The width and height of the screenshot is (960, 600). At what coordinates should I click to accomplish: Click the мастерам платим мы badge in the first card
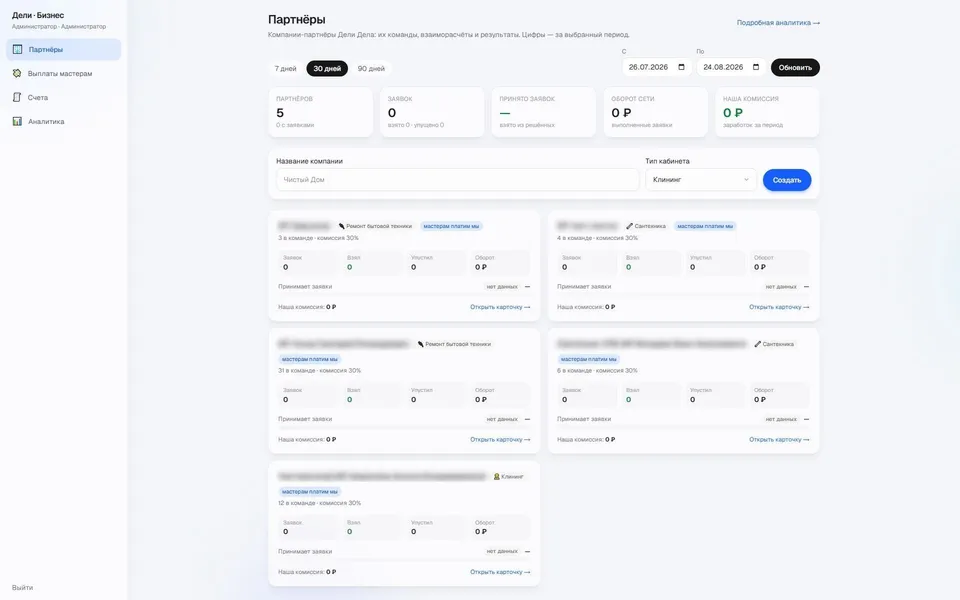[x=451, y=226]
